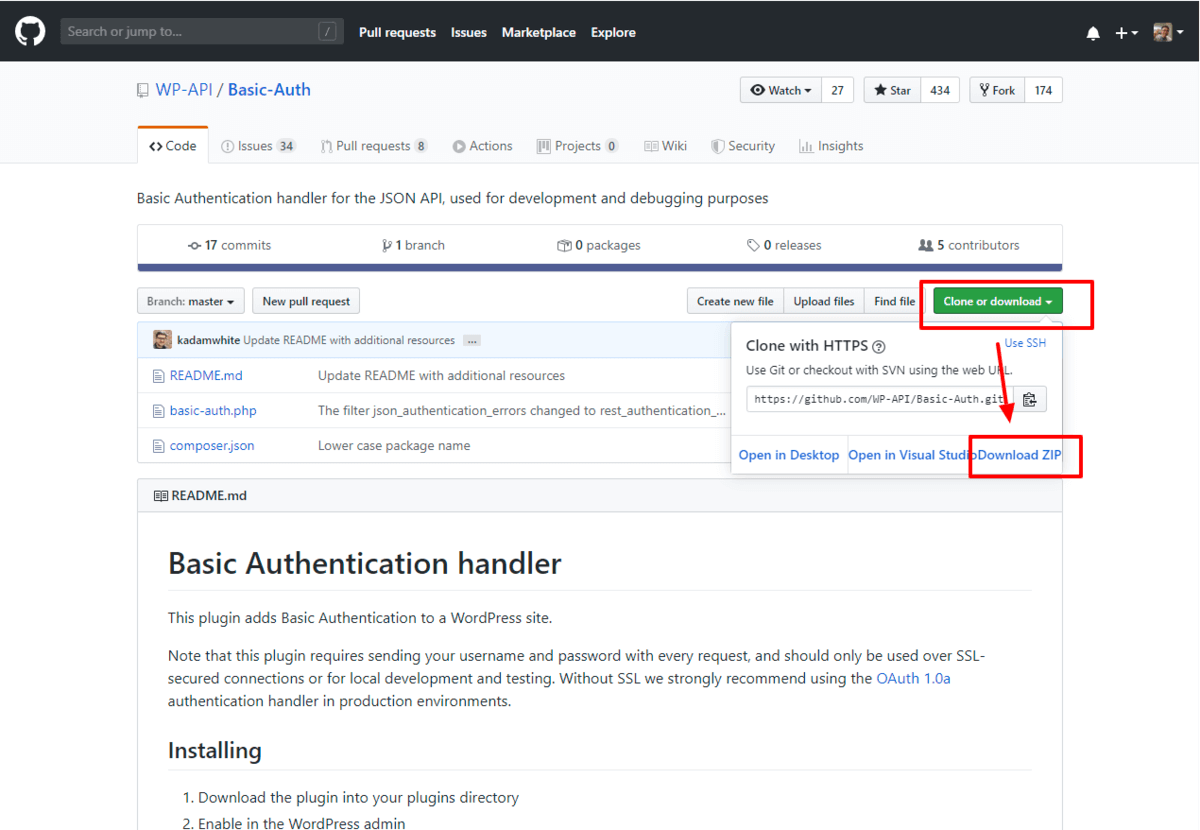The image size is (1200, 830).
Task: Open the kadamwhite avatar in latest commit
Action: pyautogui.click(x=162, y=340)
